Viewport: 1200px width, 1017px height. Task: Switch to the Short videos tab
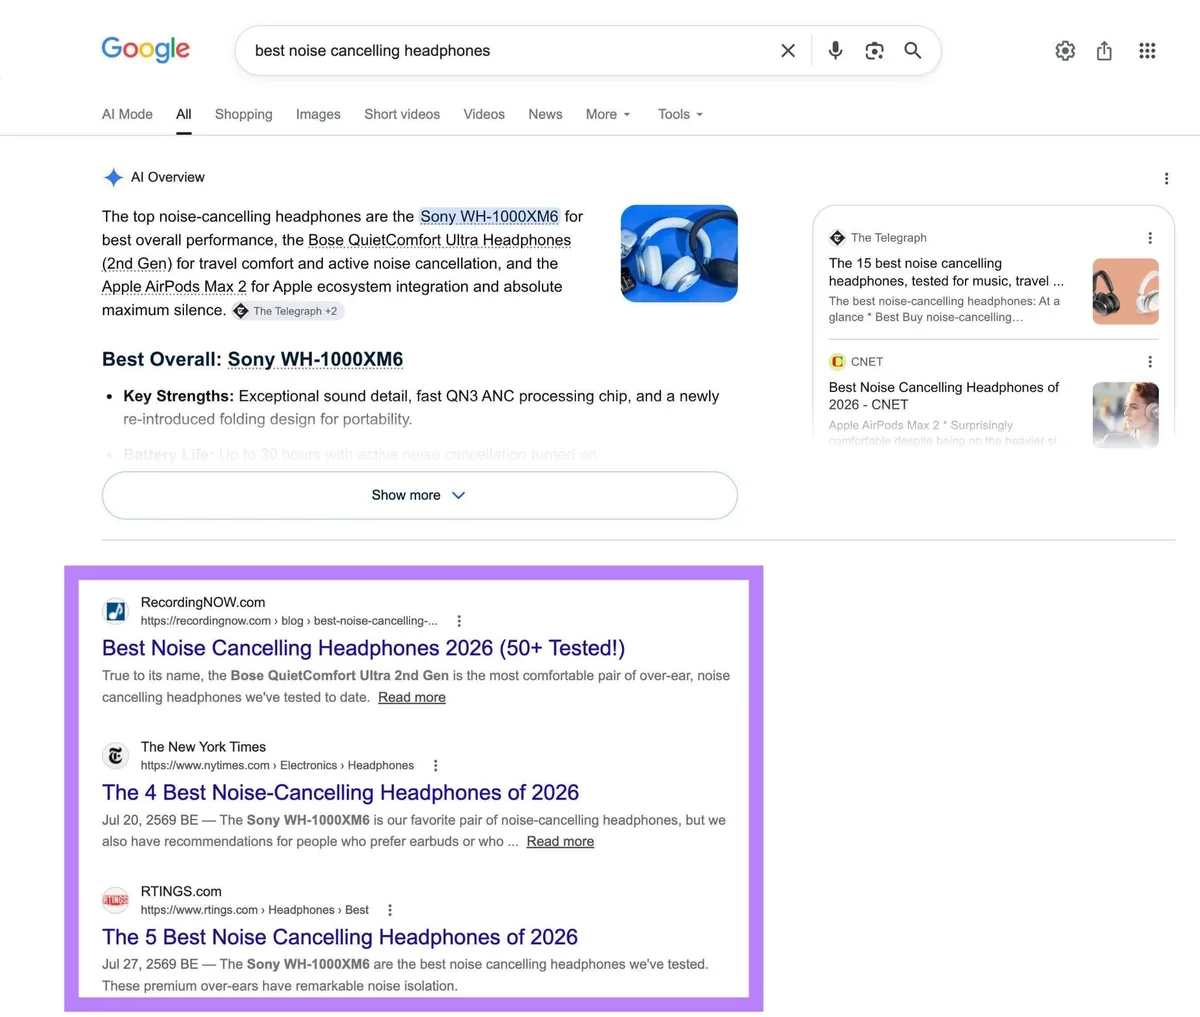[x=402, y=114]
